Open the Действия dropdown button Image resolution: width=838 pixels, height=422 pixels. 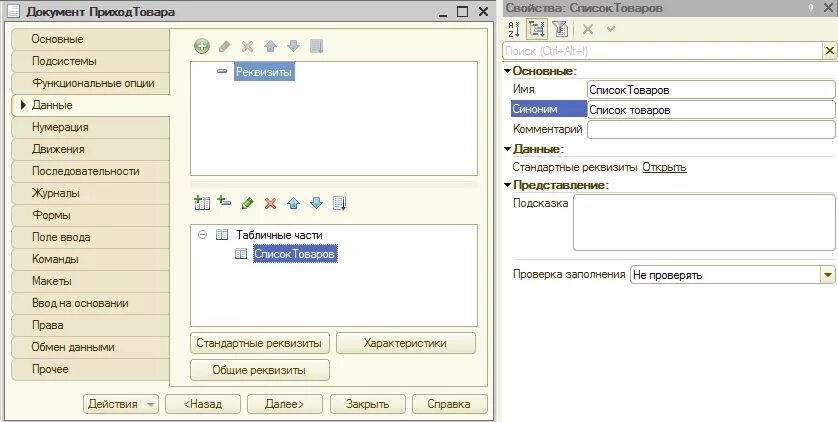(120, 404)
